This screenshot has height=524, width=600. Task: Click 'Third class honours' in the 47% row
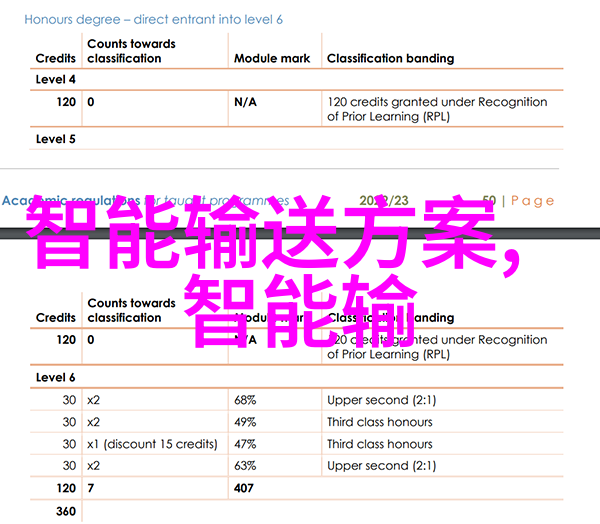click(380, 444)
